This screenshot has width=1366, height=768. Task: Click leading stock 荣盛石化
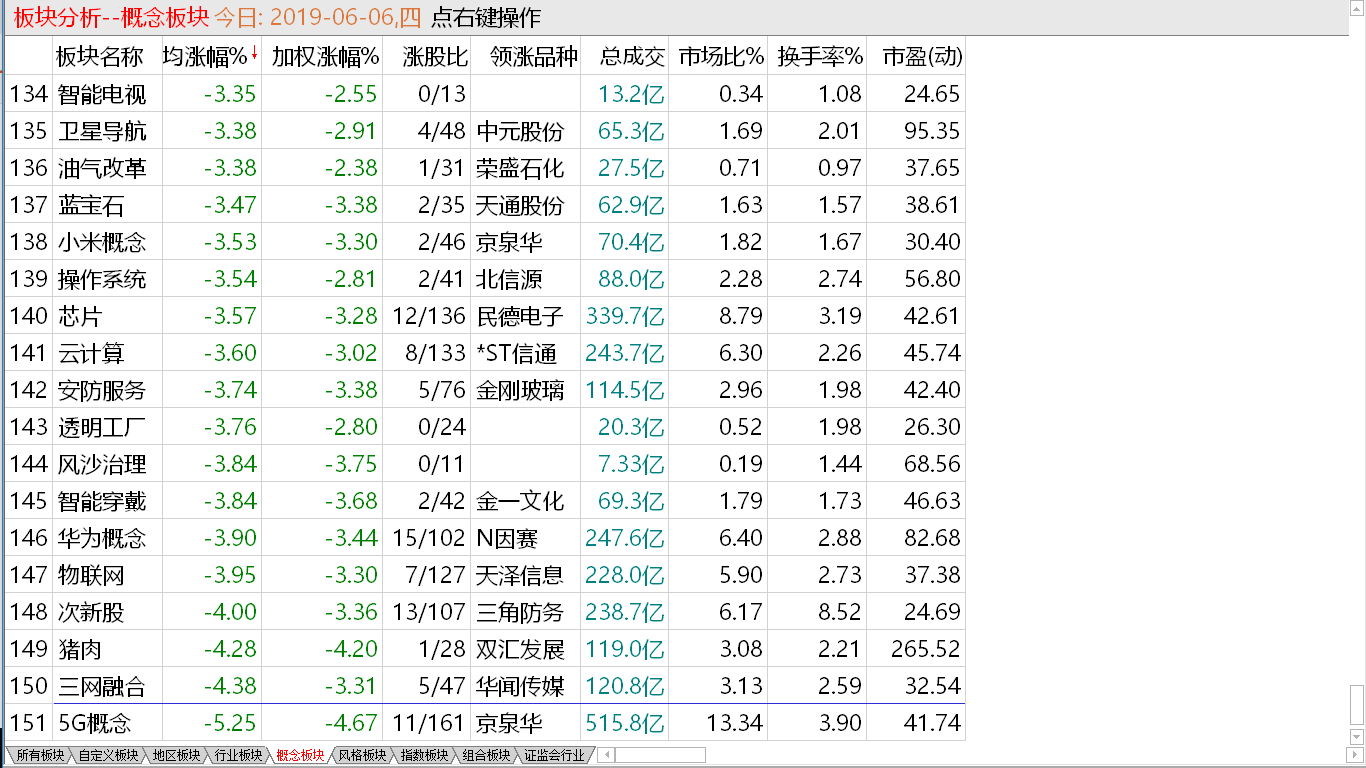pos(520,168)
